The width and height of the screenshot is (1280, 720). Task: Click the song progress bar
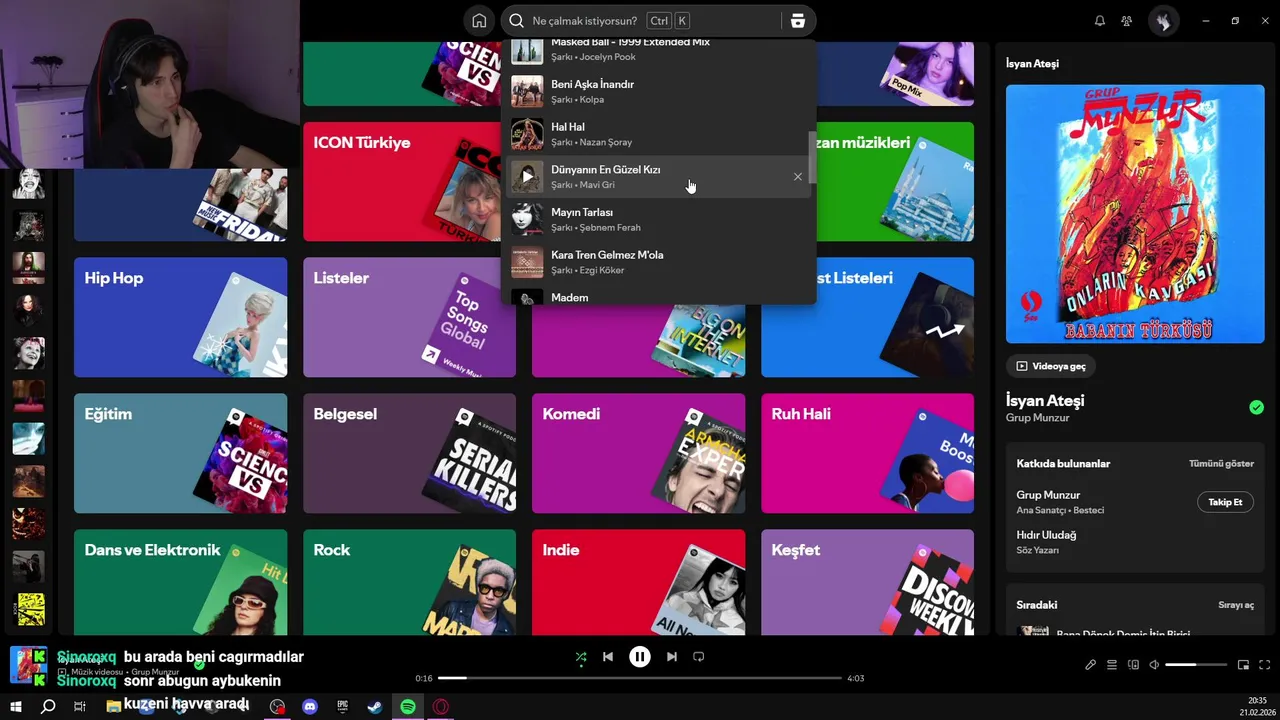point(640,678)
